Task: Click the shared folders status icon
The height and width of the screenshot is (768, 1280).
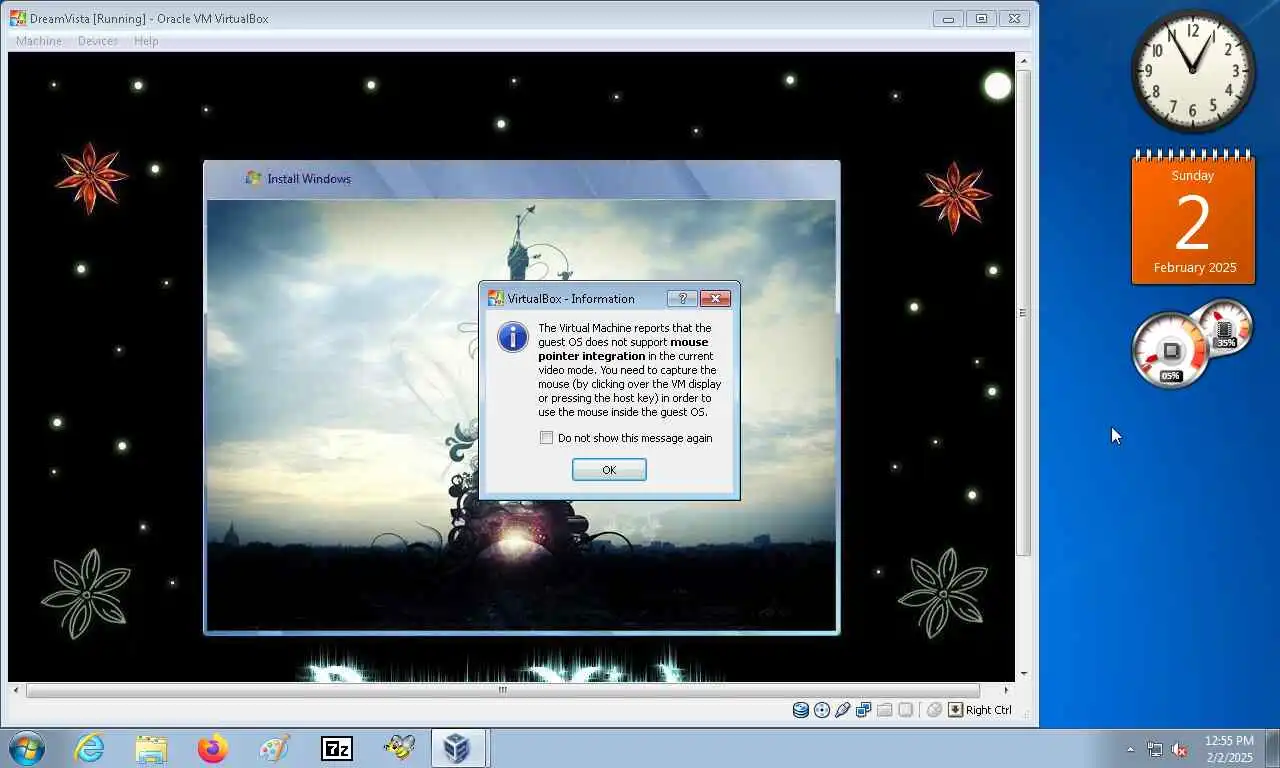Action: click(x=885, y=710)
